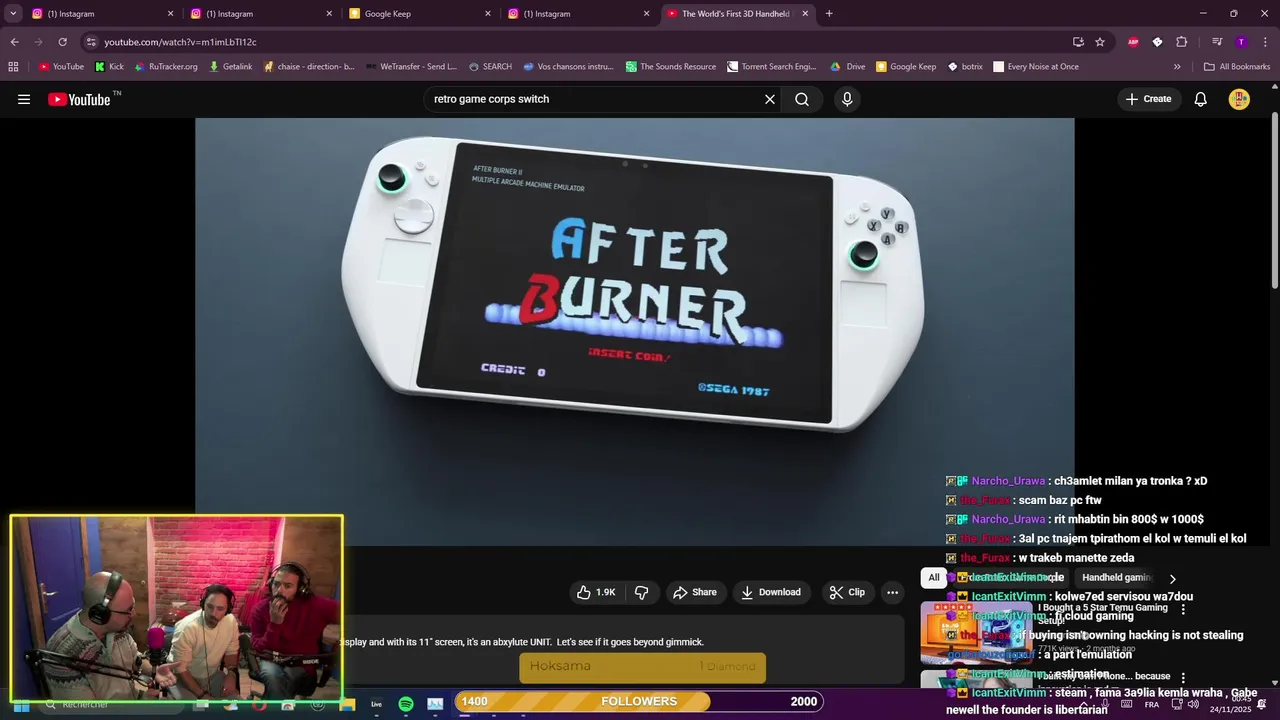Close the World's First 3D Handheld tab
The image size is (1280, 720).
click(805, 14)
